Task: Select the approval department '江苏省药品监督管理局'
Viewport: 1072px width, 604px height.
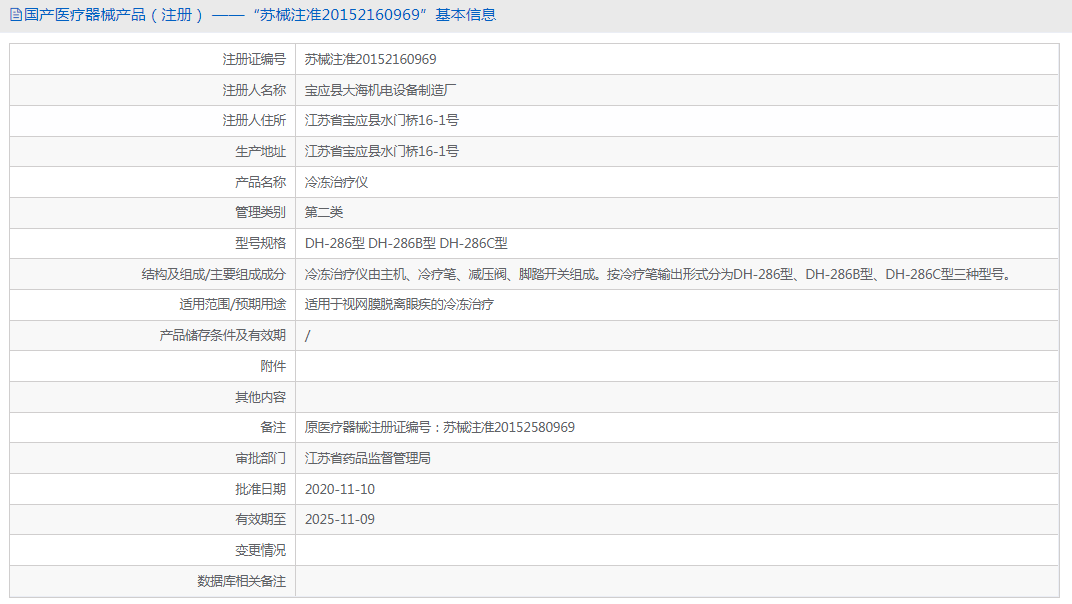Action: point(368,458)
